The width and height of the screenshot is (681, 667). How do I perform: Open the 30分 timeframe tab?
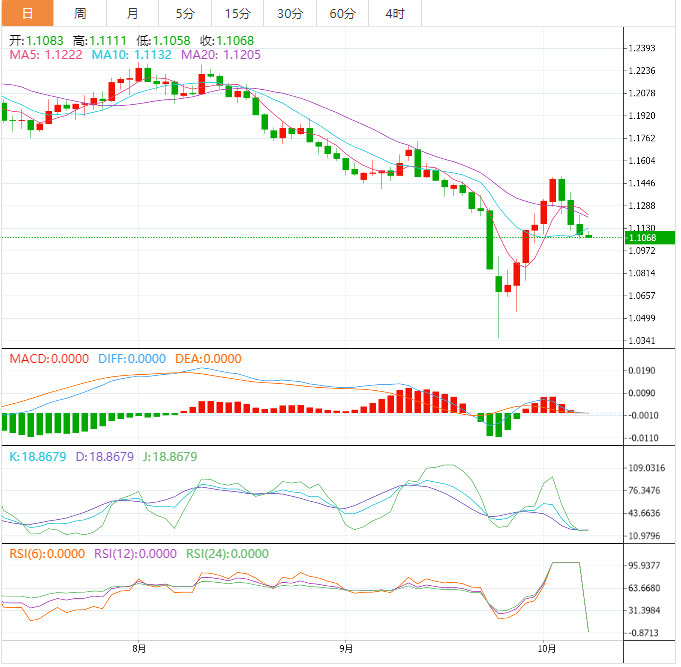(x=290, y=13)
